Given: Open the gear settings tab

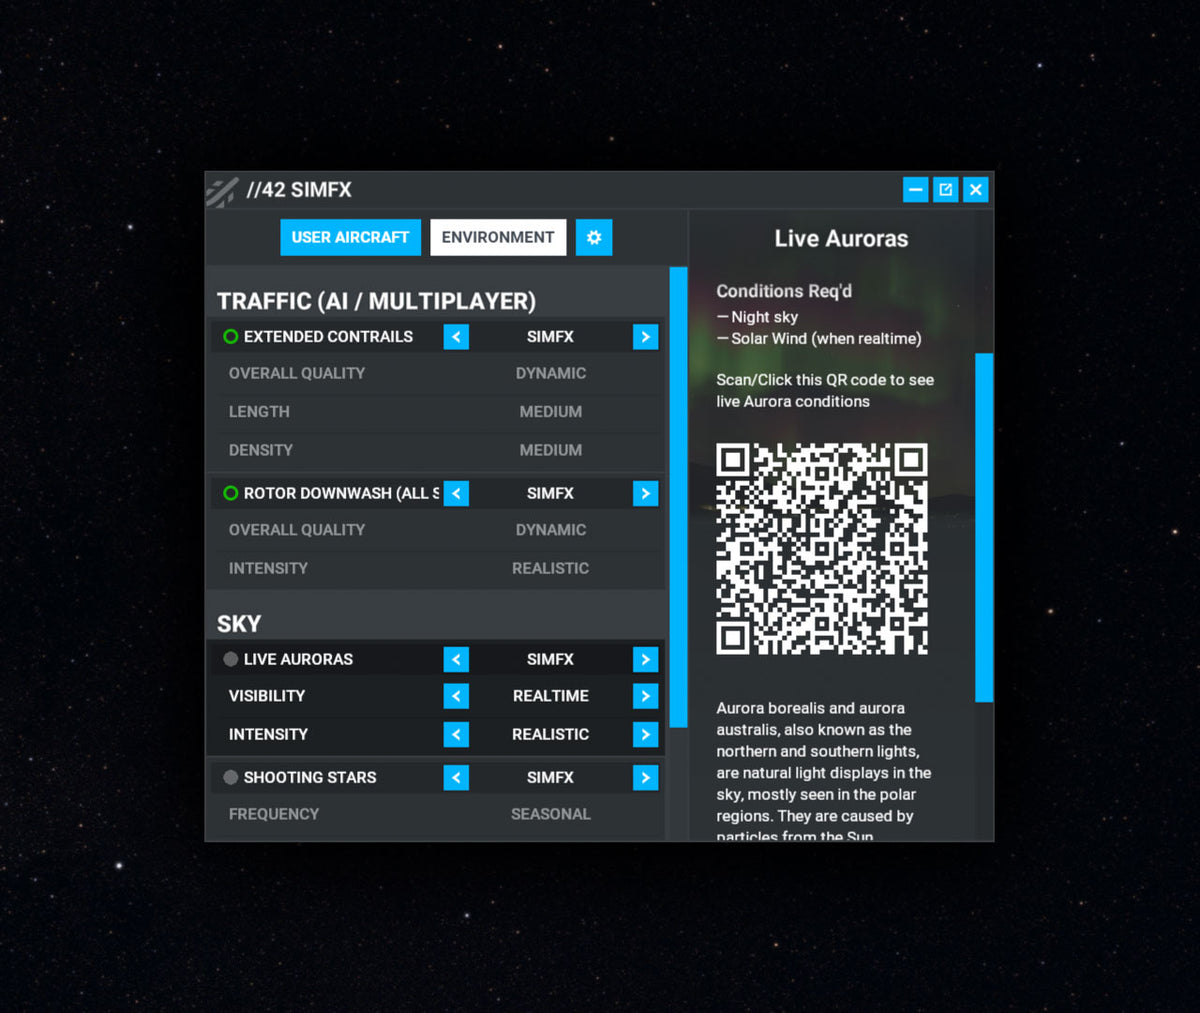Looking at the screenshot, I should coord(593,238).
